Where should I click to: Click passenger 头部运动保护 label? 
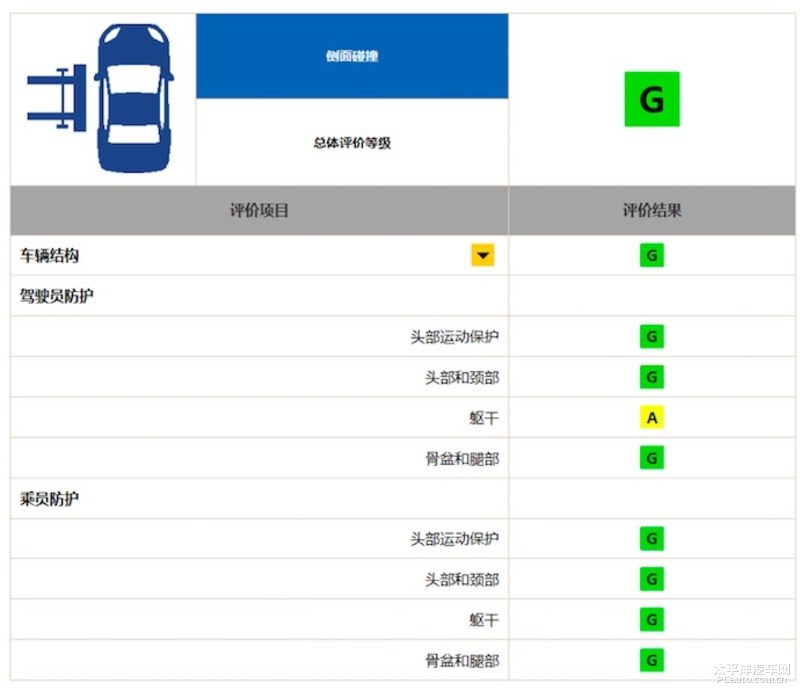tap(454, 539)
